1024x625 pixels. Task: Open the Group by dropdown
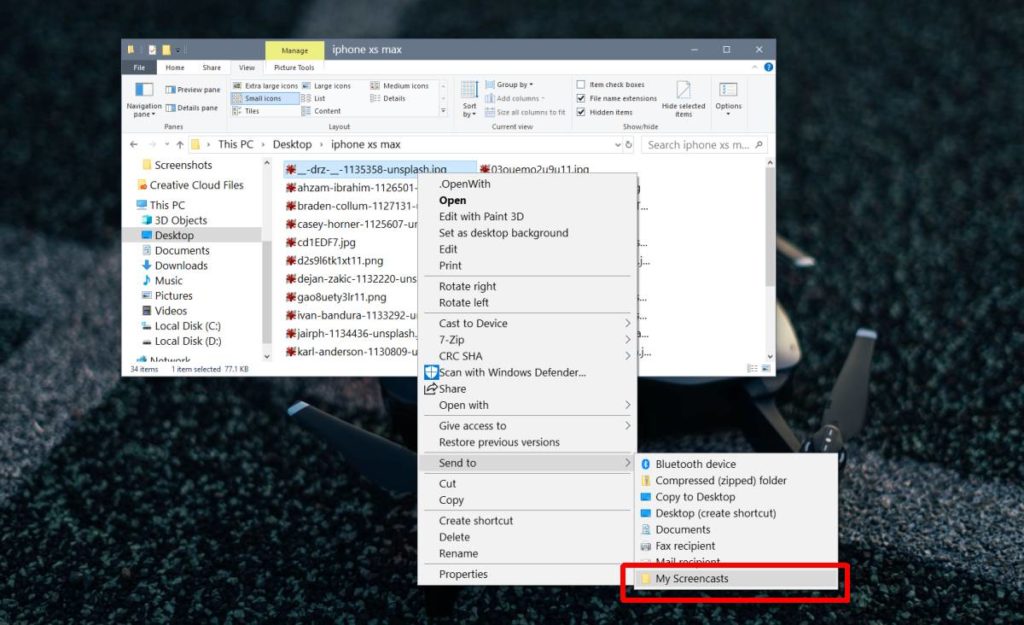pyautogui.click(x=514, y=84)
